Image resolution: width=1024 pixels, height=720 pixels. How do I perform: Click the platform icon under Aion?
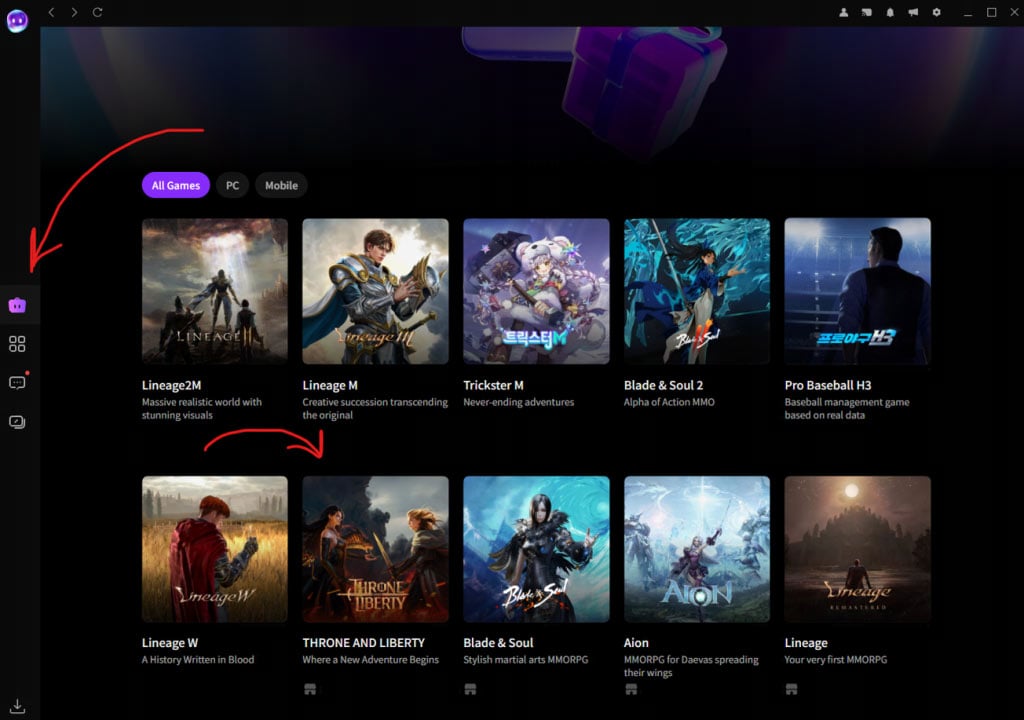point(631,689)
